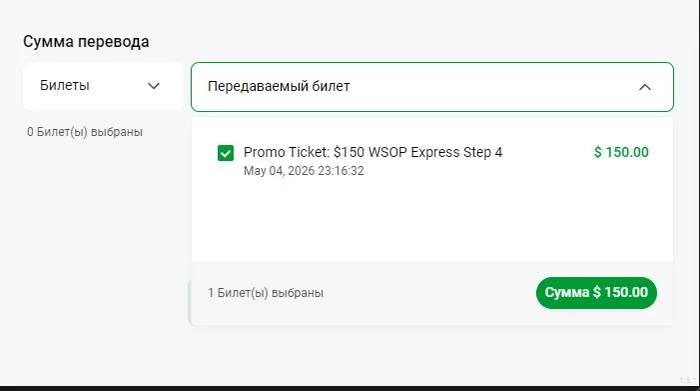700x391 pixels.
Task: Uncheck the Promo Ticket green checkbox
Action: click(x=225, y=153)
